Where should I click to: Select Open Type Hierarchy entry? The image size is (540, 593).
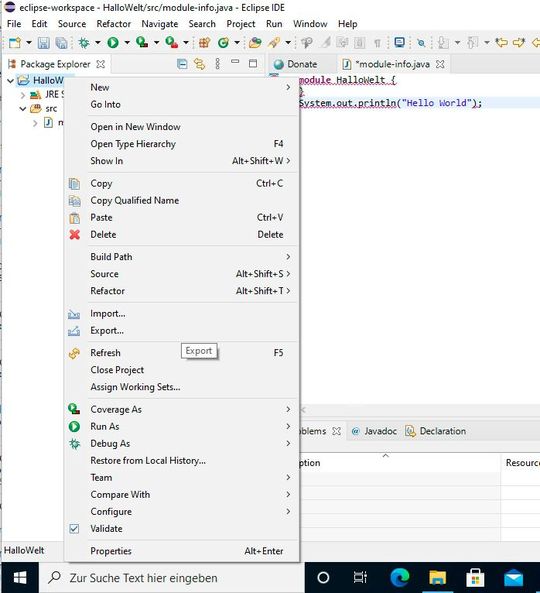click(182, 144)
